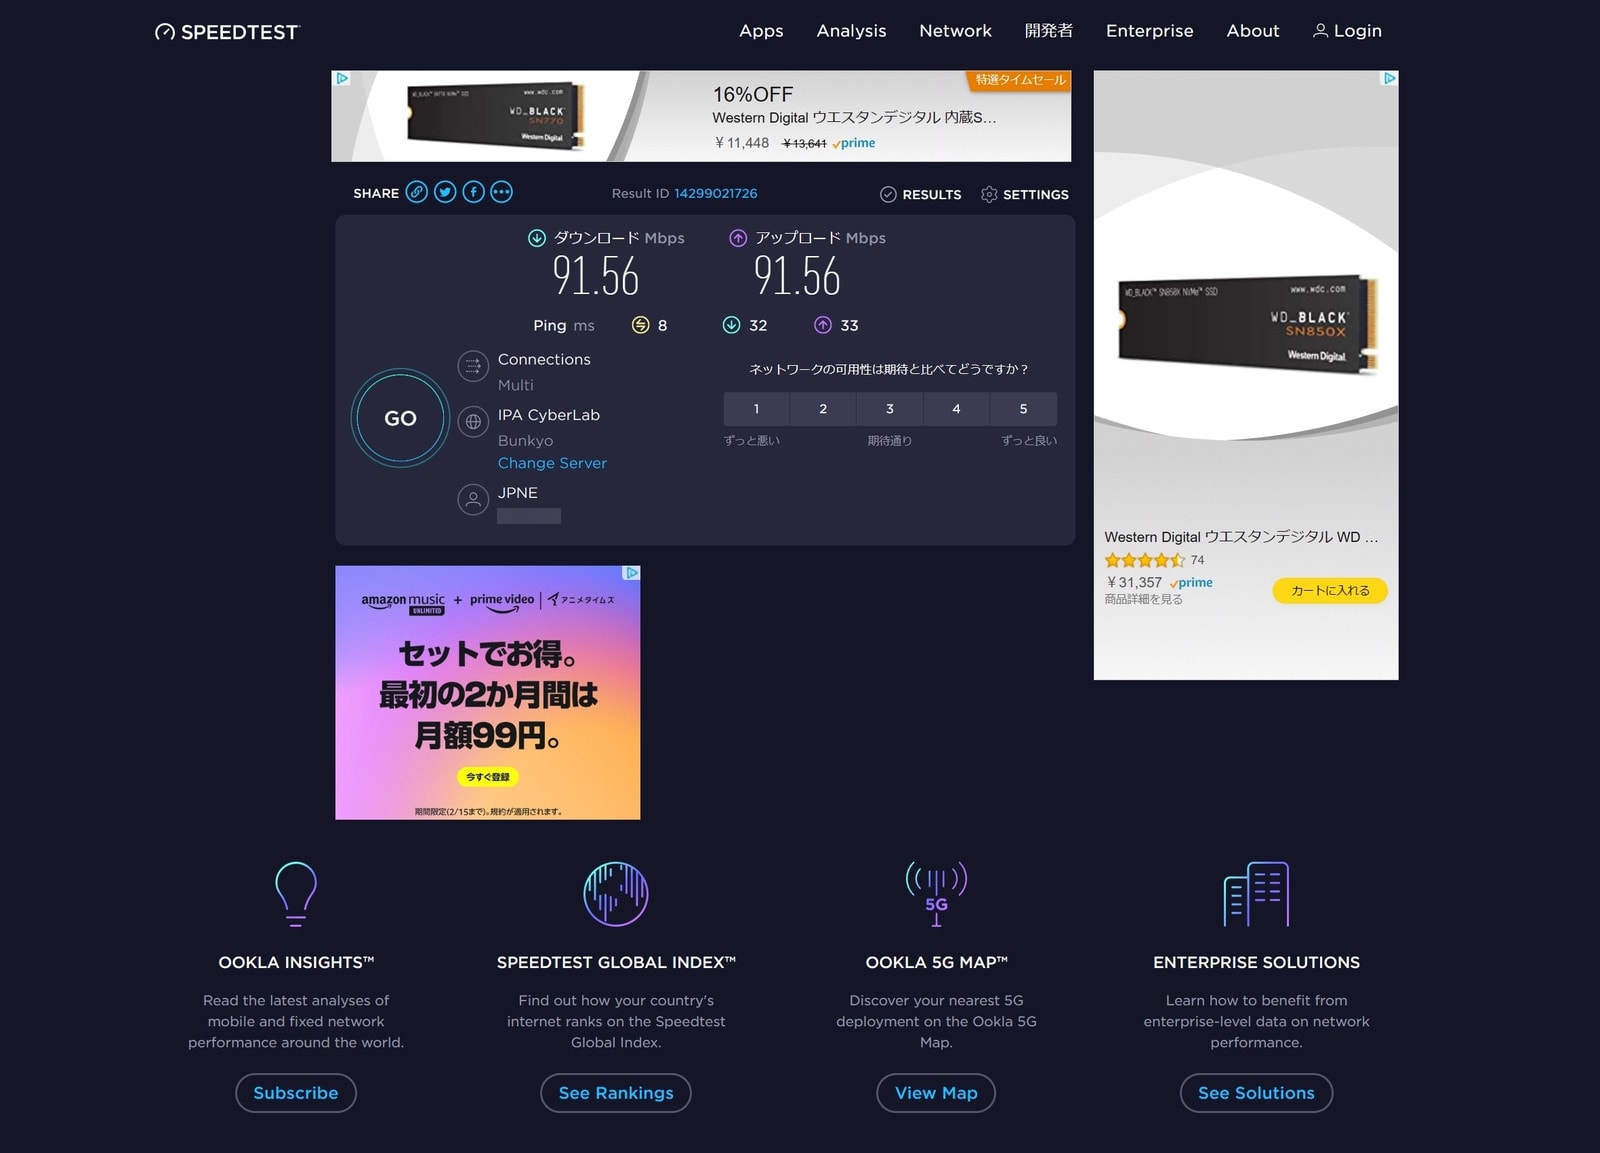1600x1153 pixels.
Task: Copy the share link icon
Action: pos(417,192)
